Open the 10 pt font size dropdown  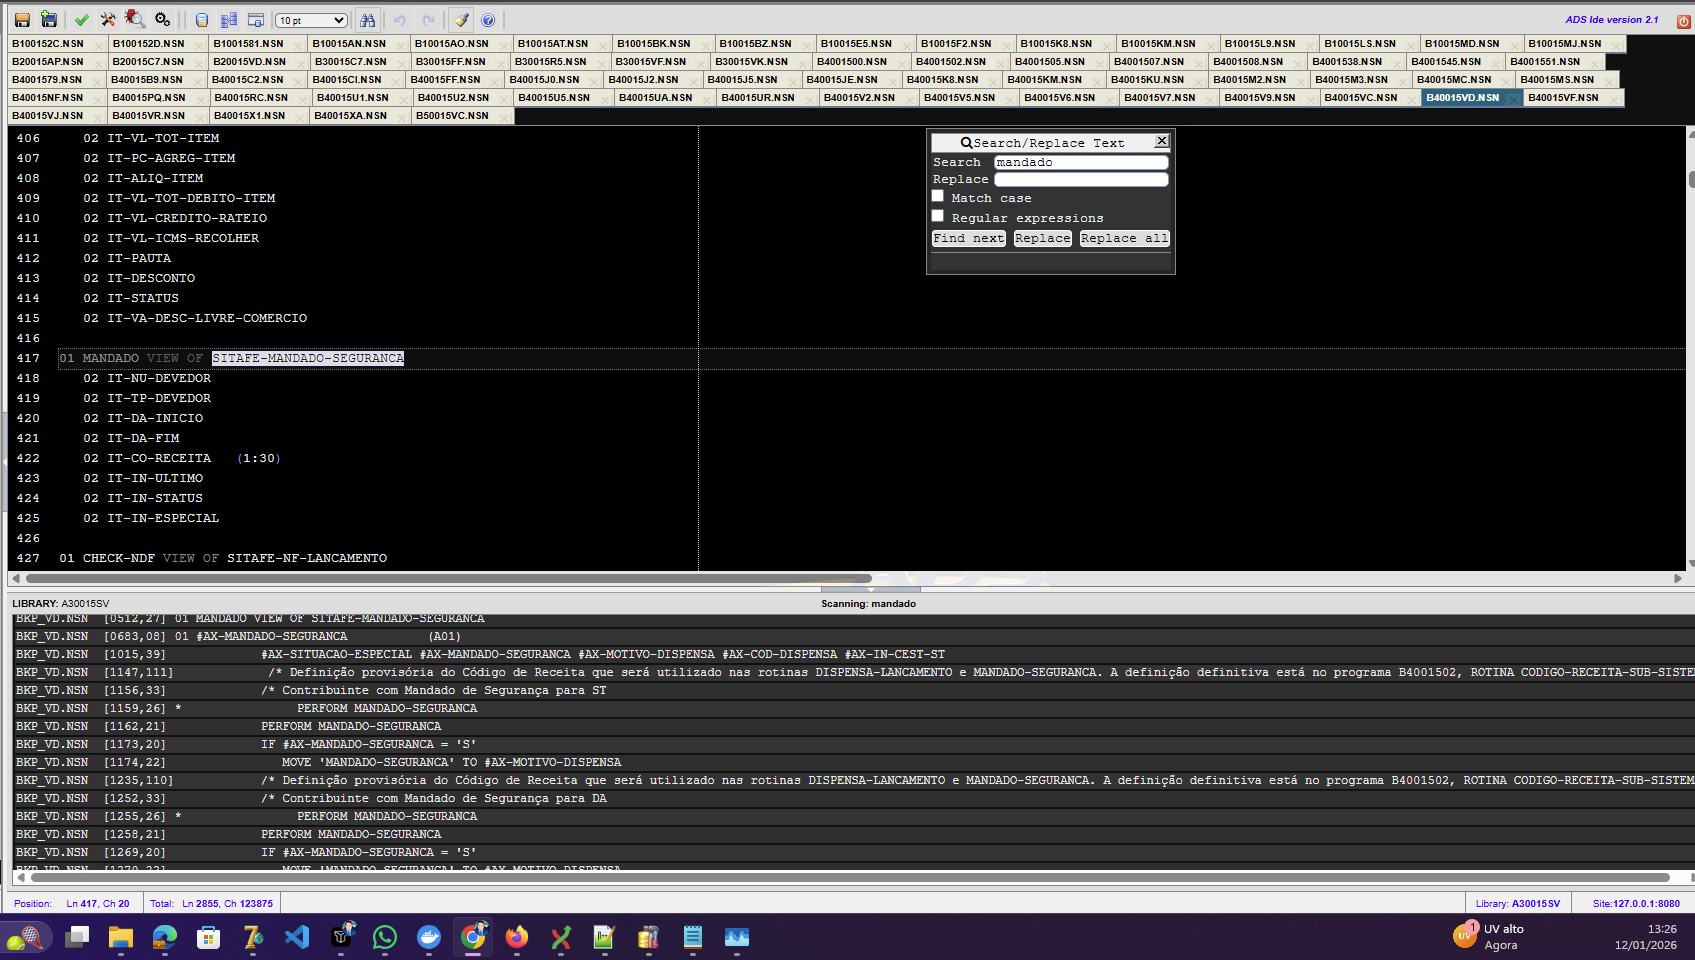(x=312, y=20)
